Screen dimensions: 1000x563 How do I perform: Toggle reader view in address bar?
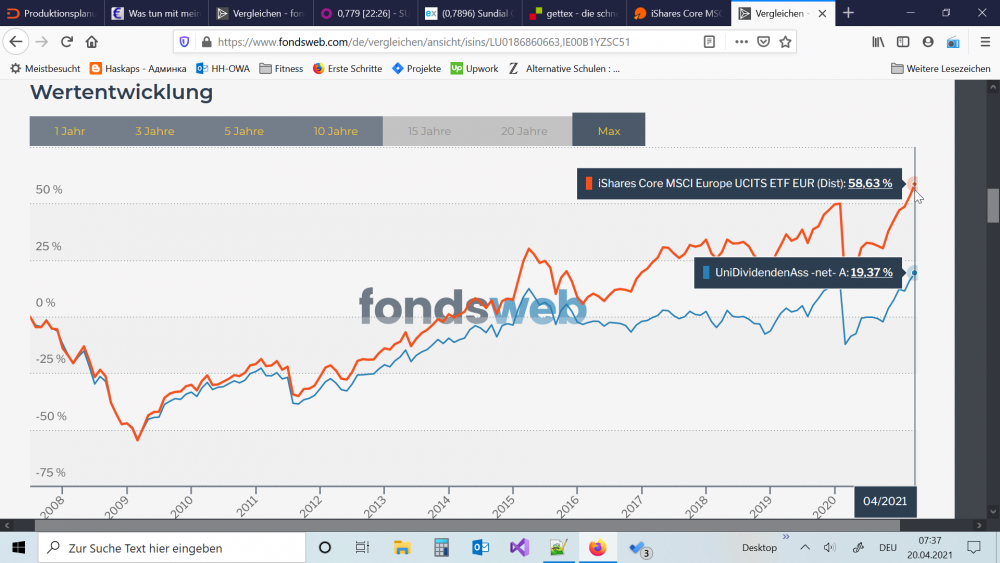coord(709,42)
